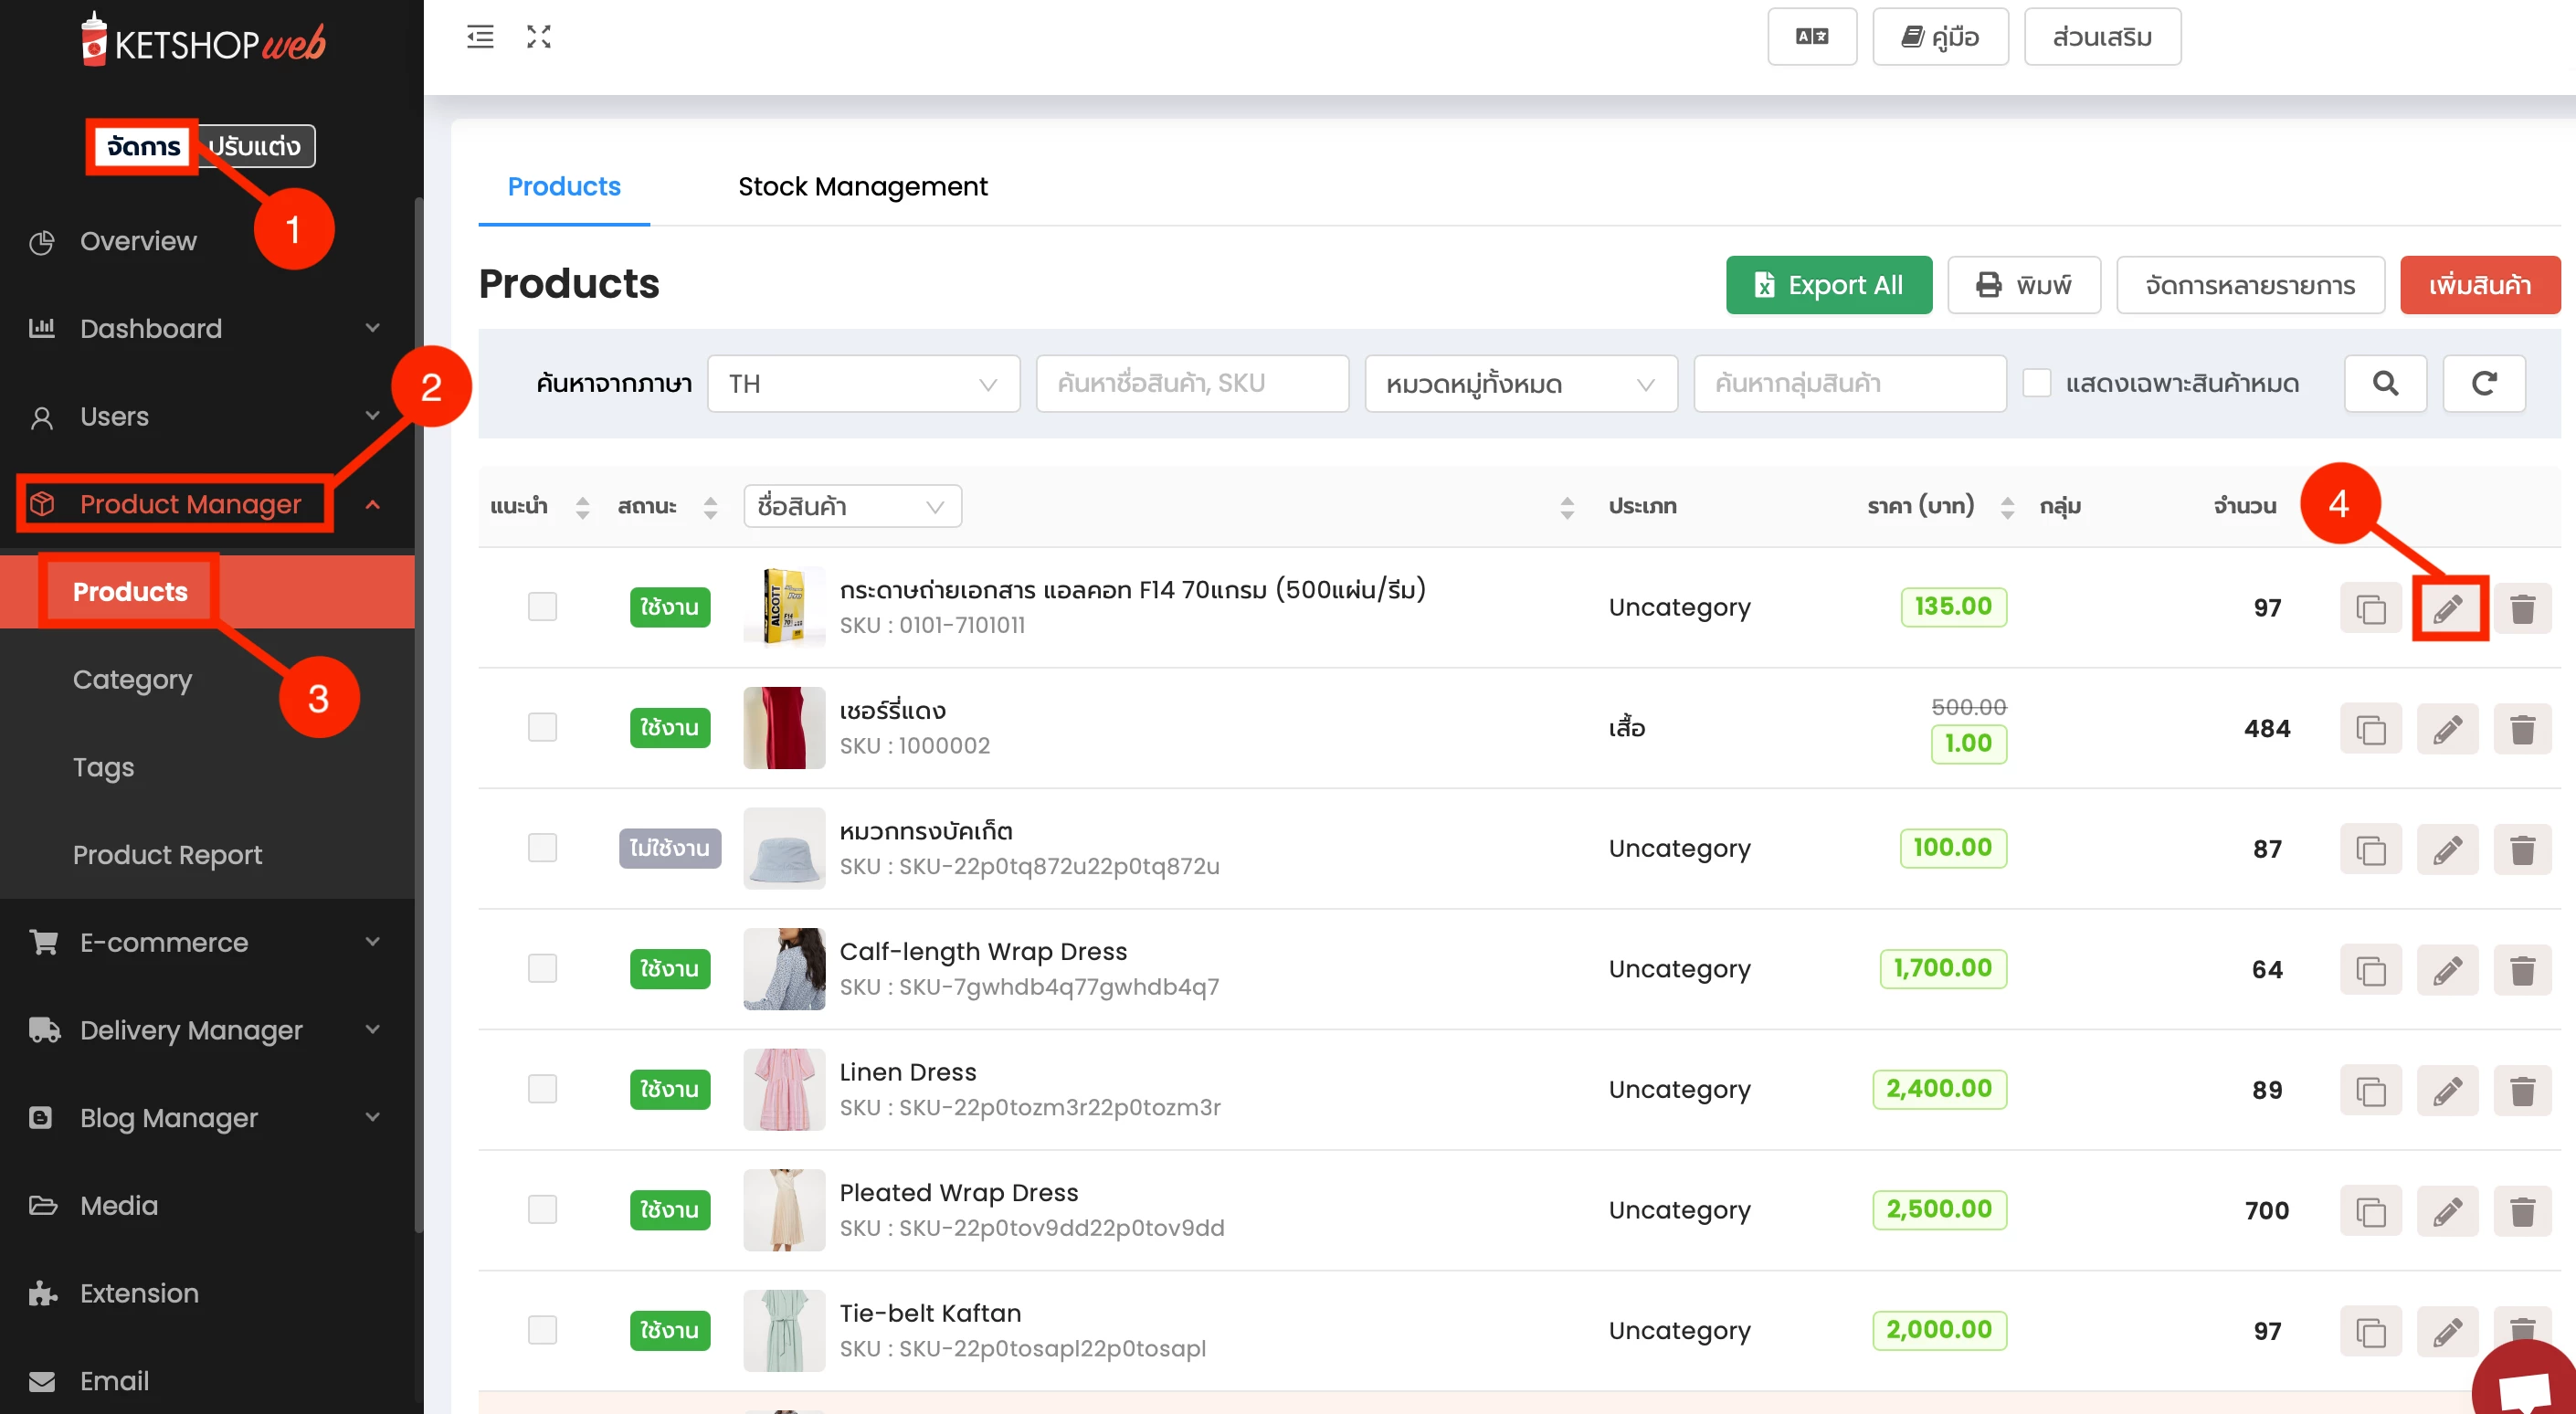Edit the Tie-belt Kaftan product
Viewport: 2576px width, 1414px height.
[x=2447, y=1332]
